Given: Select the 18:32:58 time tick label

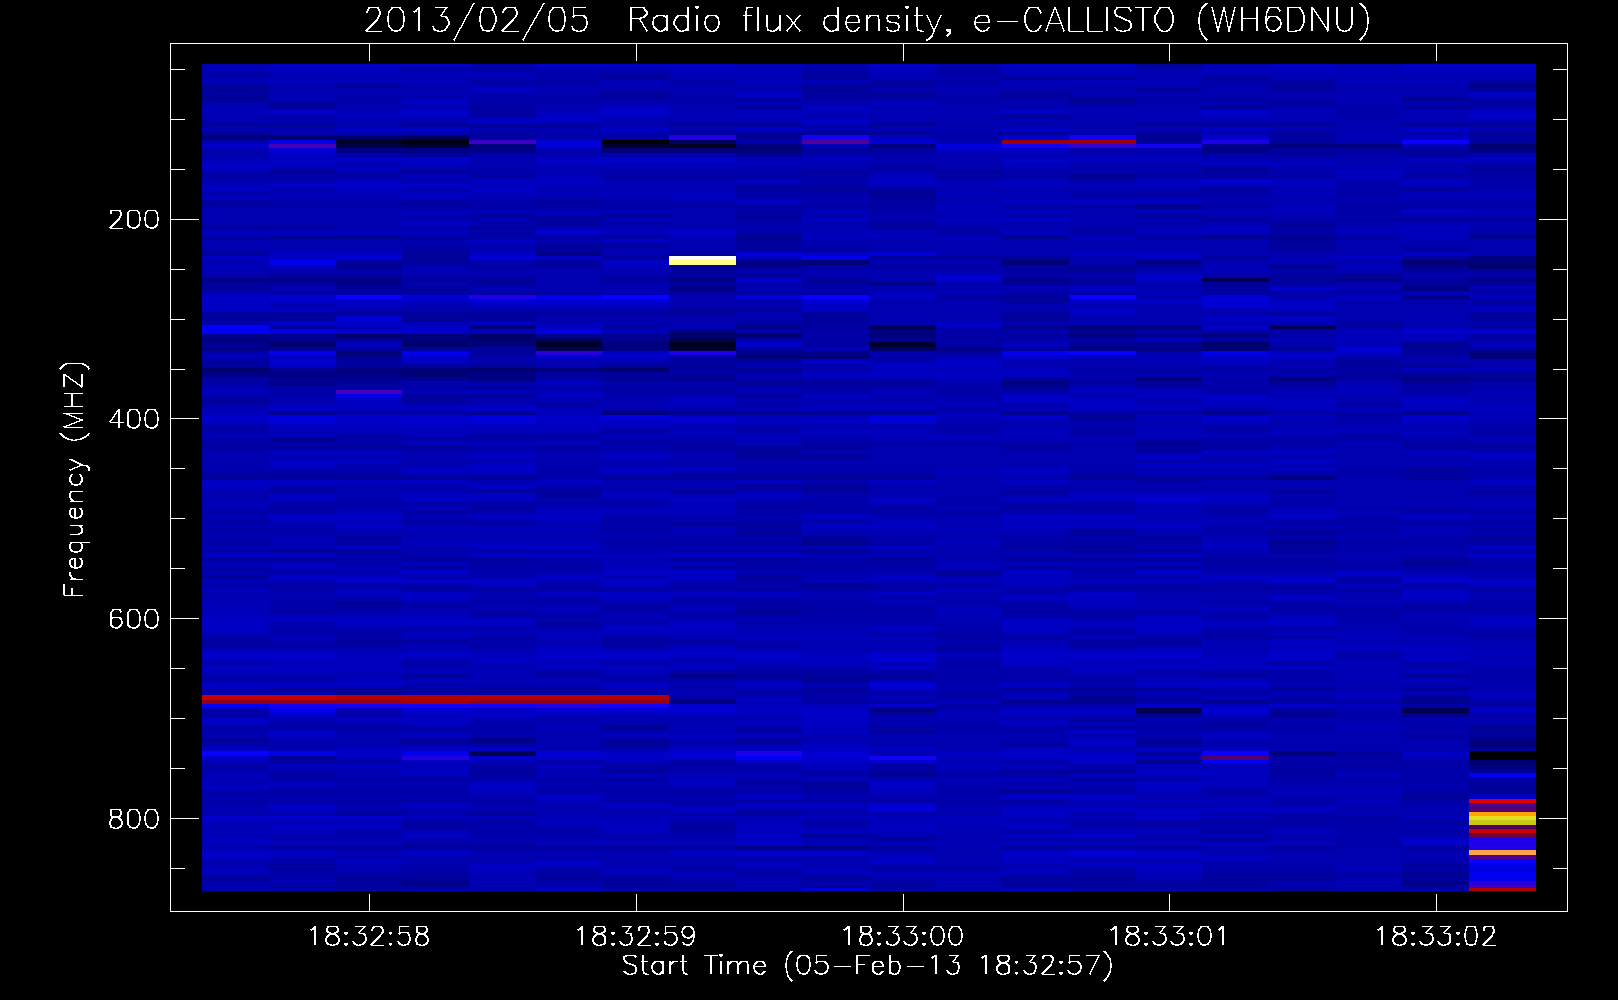Looking at the screenshot, I should click(x=369, y=937).
